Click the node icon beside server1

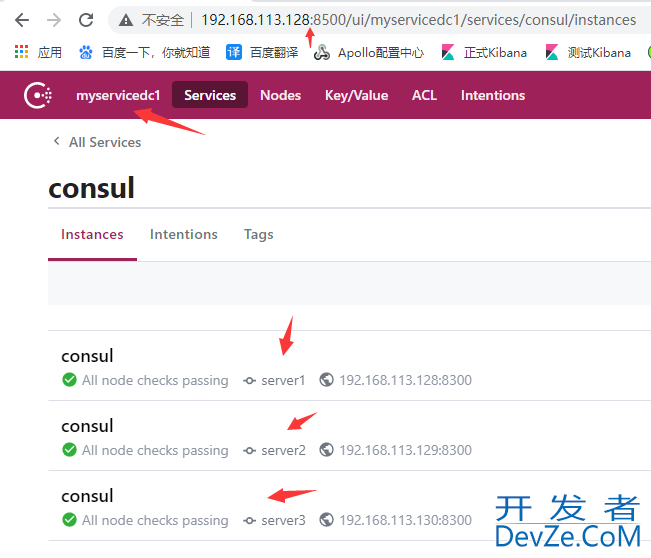click(249, 380)
